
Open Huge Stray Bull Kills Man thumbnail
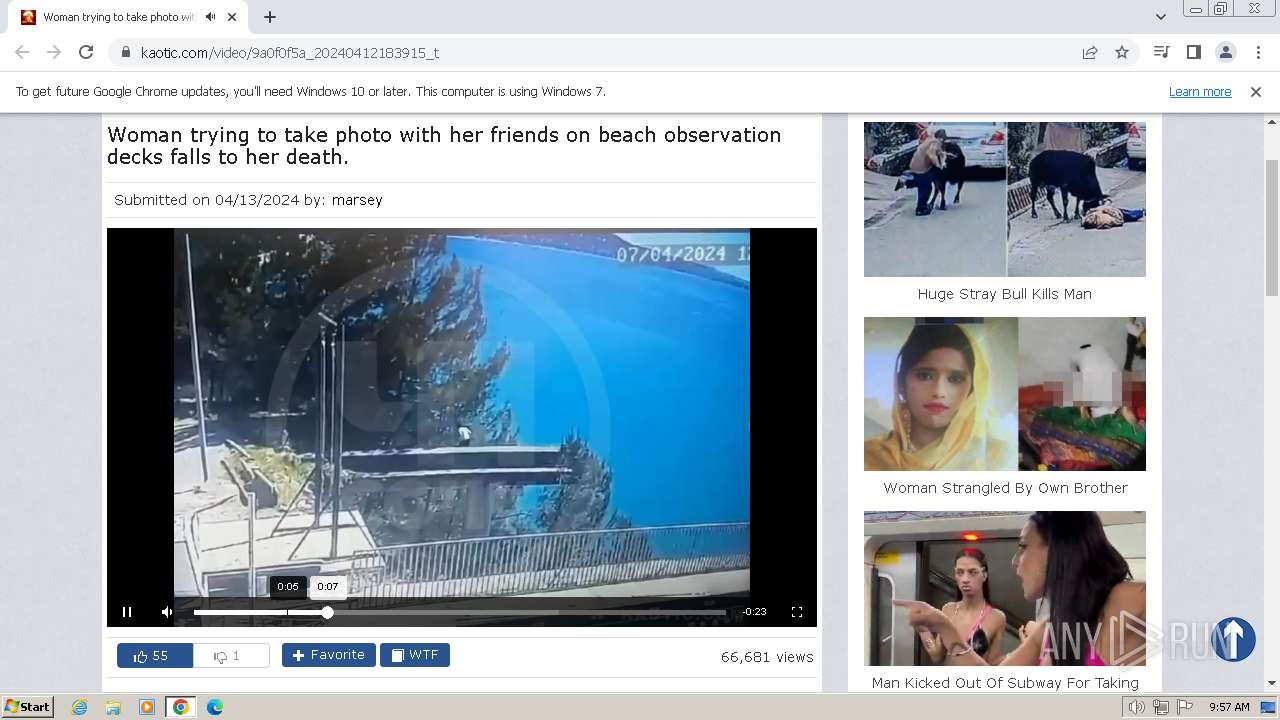[x=1005, y=199]
